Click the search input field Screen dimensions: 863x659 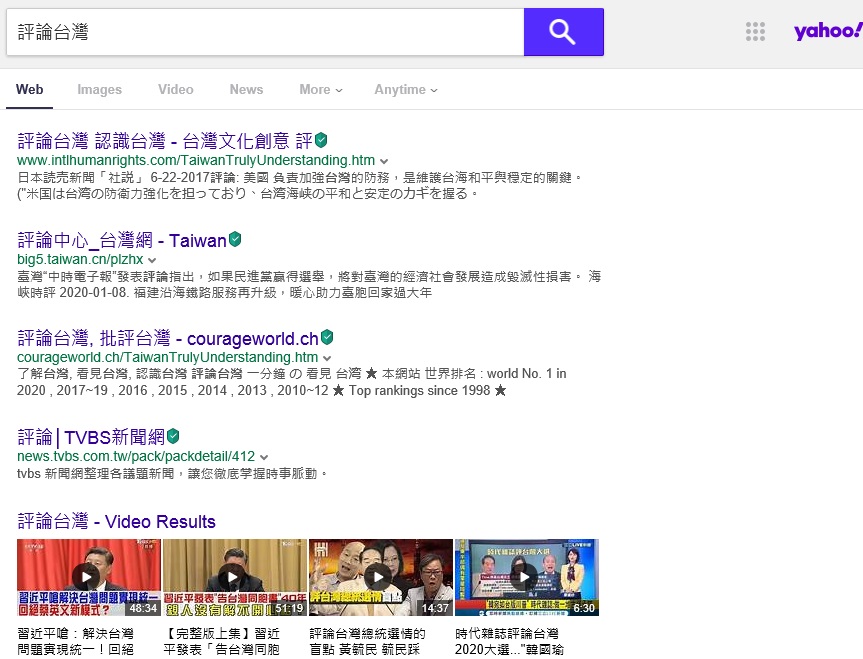click(265, 32)
